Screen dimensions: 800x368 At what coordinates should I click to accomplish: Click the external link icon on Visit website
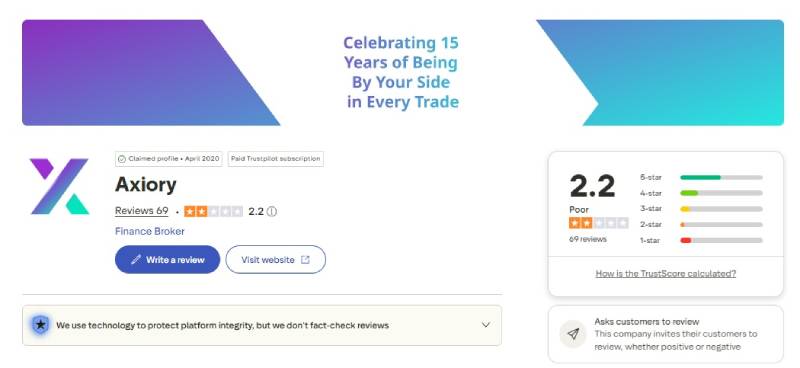[305, 260]
